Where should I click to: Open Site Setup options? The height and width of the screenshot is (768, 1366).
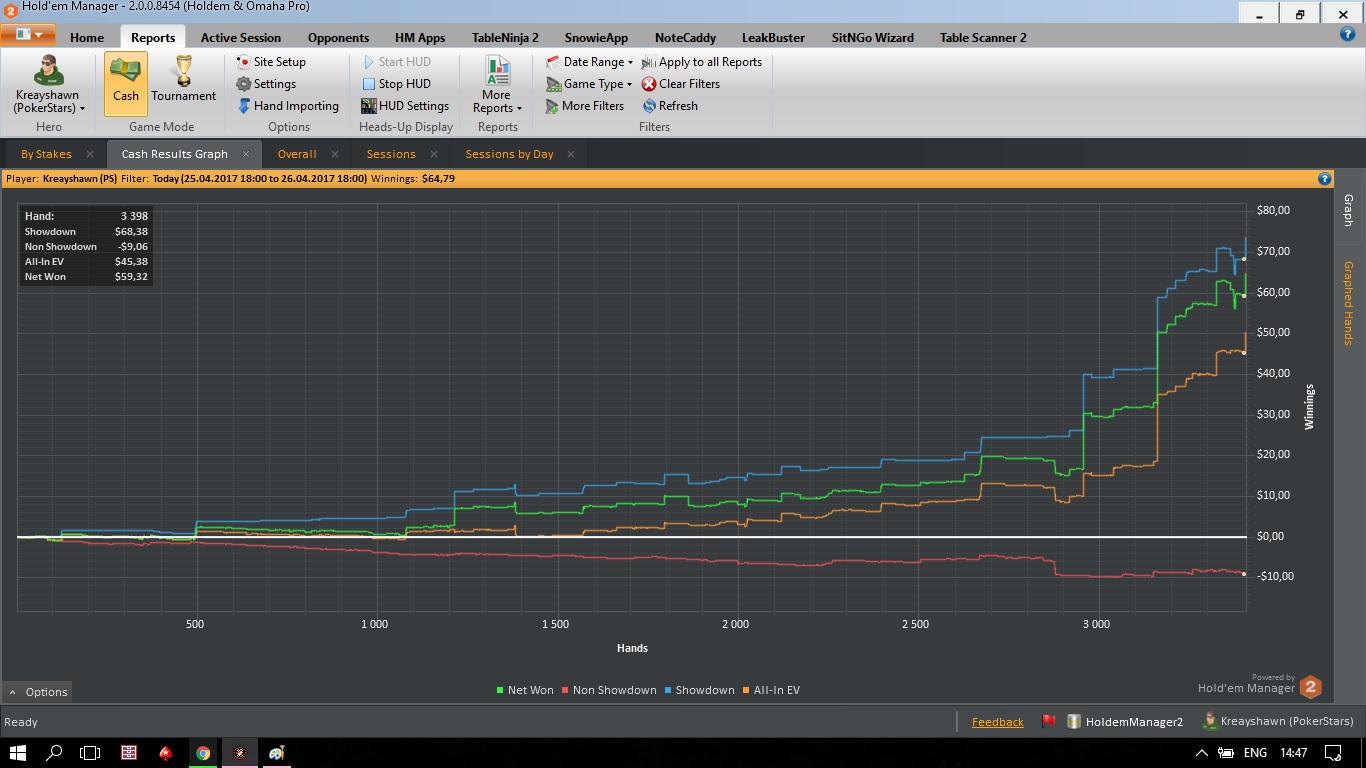(271, 62)
